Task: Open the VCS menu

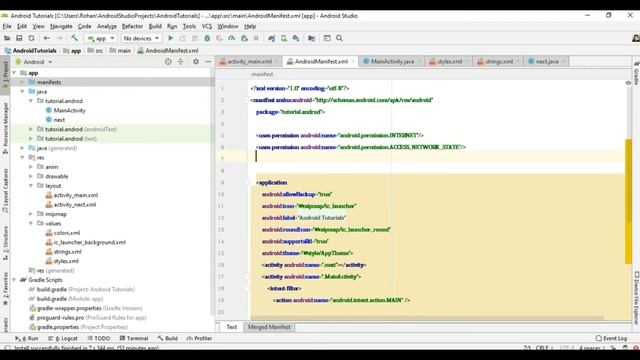Action: point(207,26)
